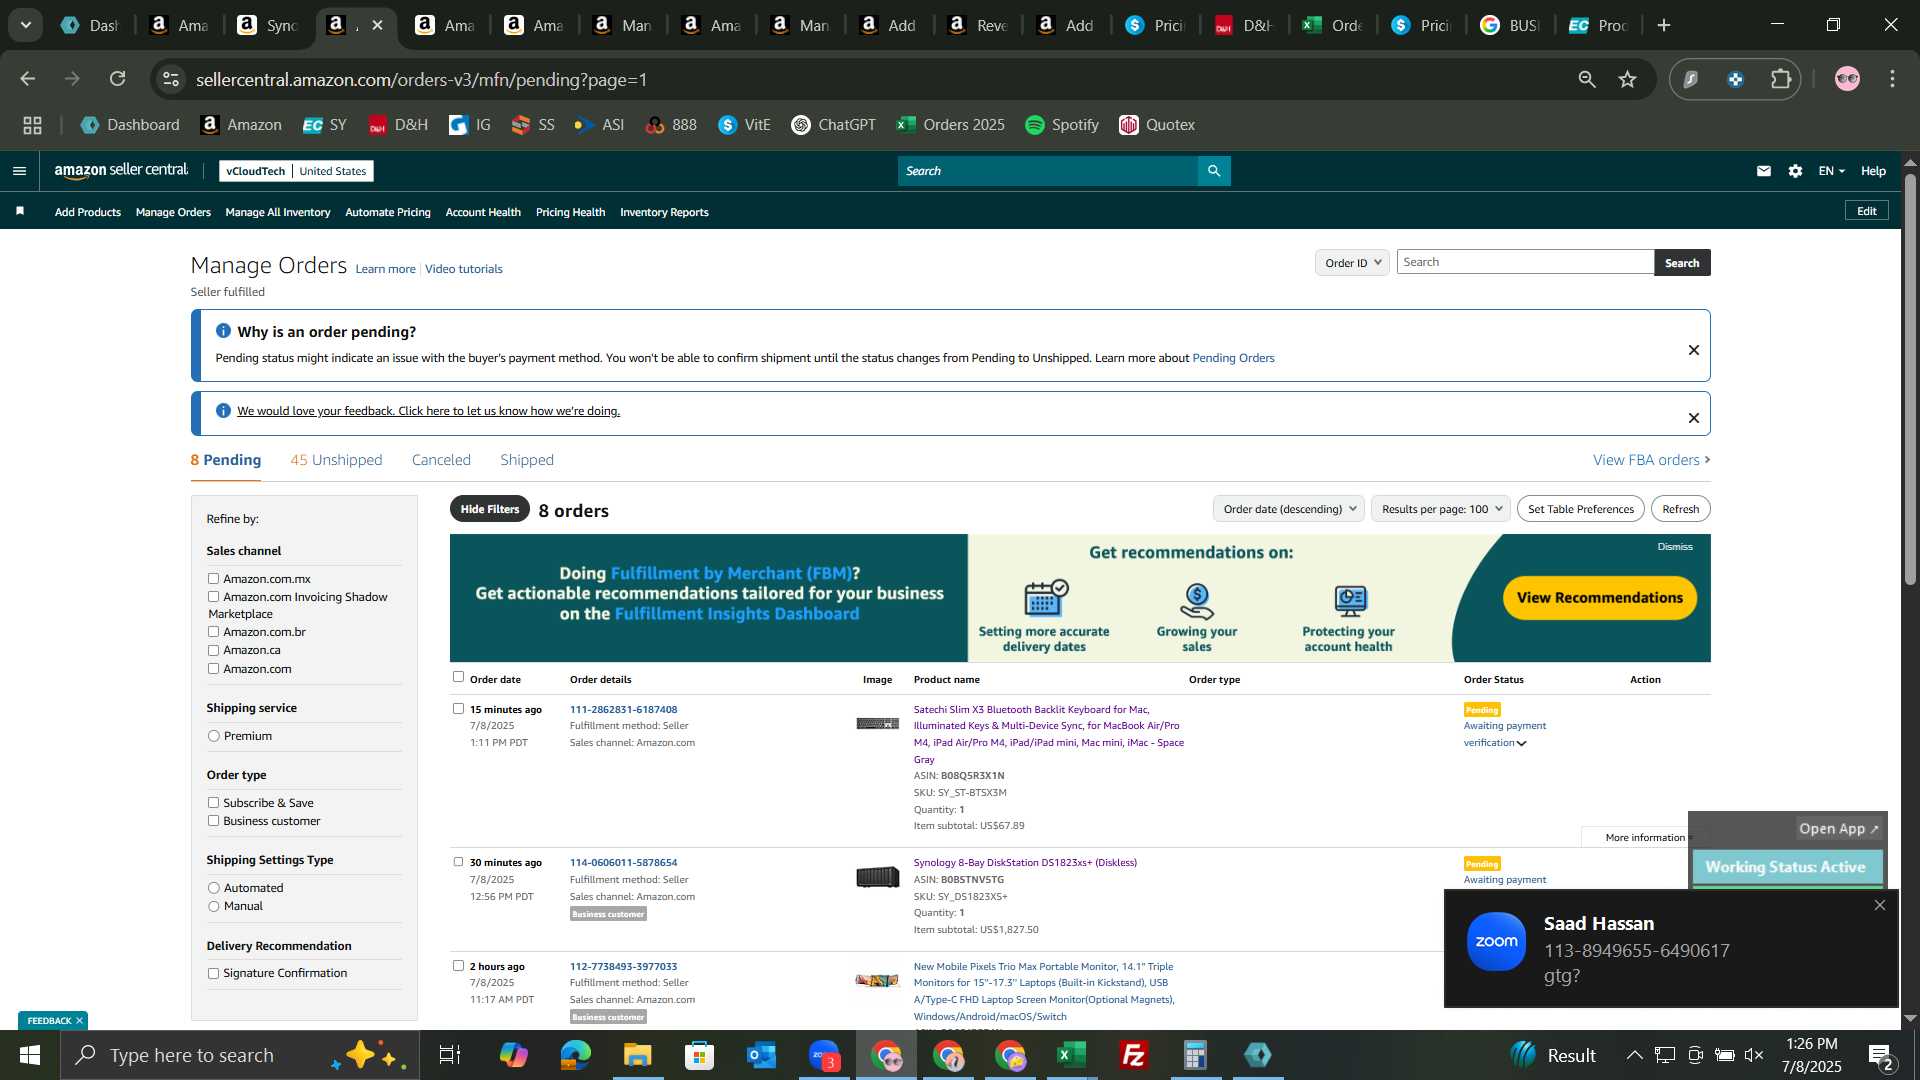Go back with the browser back arrow
Image resolution: width=1920 pixels, height=1080 pixels.
click(28, 79)
